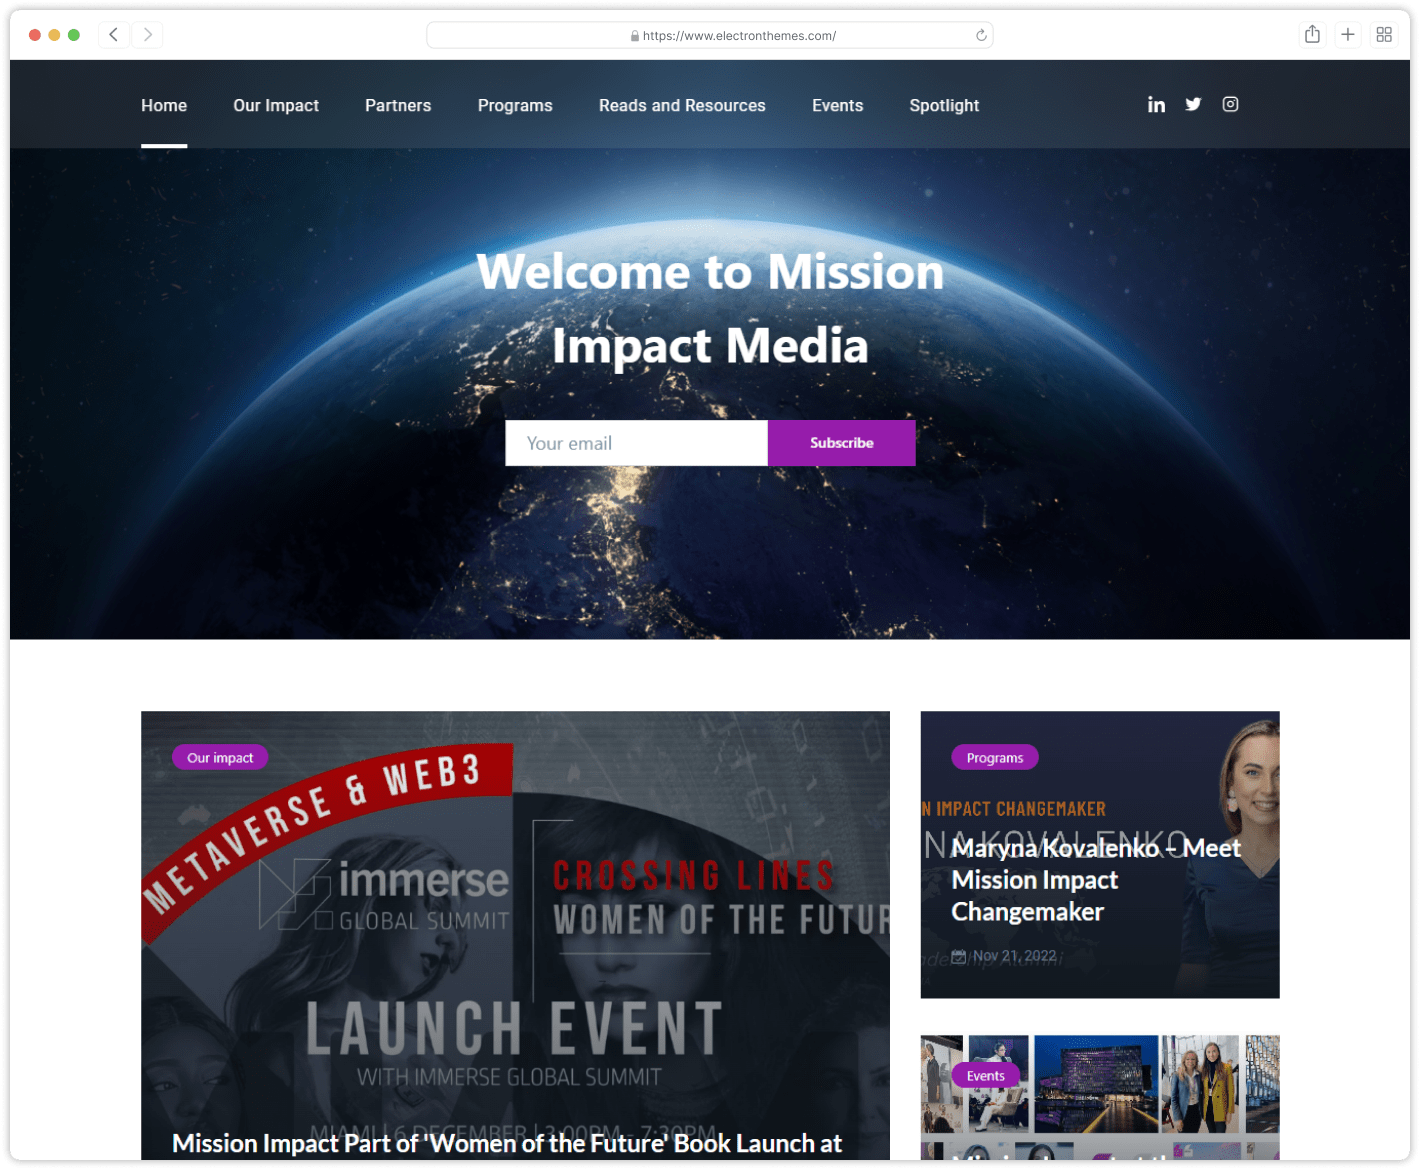Click the browser address bar URL
The height and width of the screenshot is (1170, 1420).
(x=739, y=36)
